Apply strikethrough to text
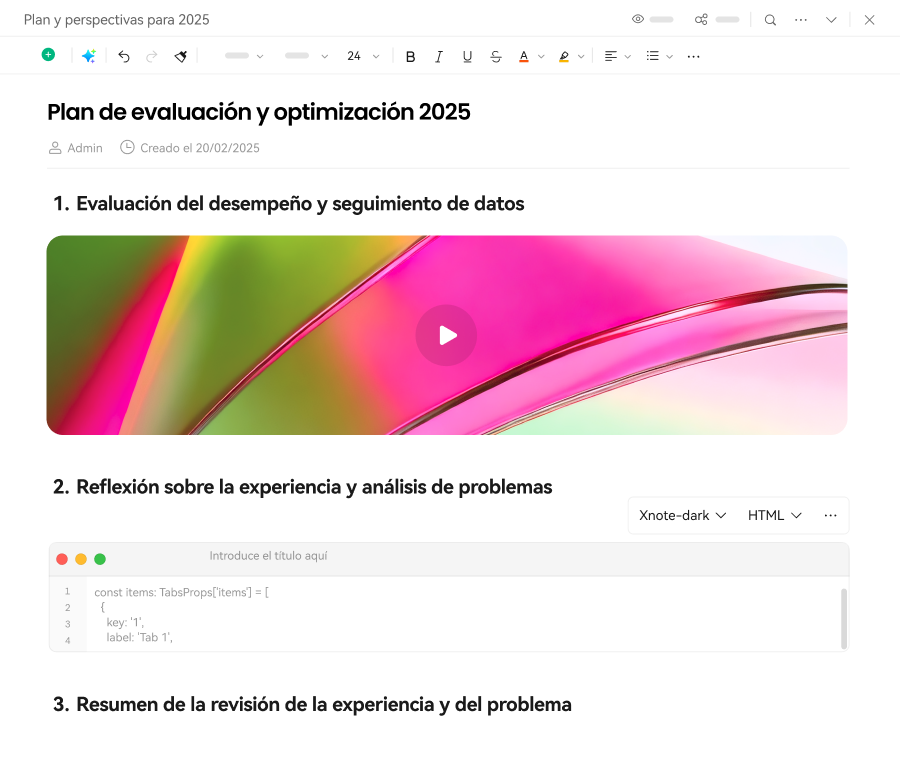This screenshot has width=900, height=762. pos(496,57)
